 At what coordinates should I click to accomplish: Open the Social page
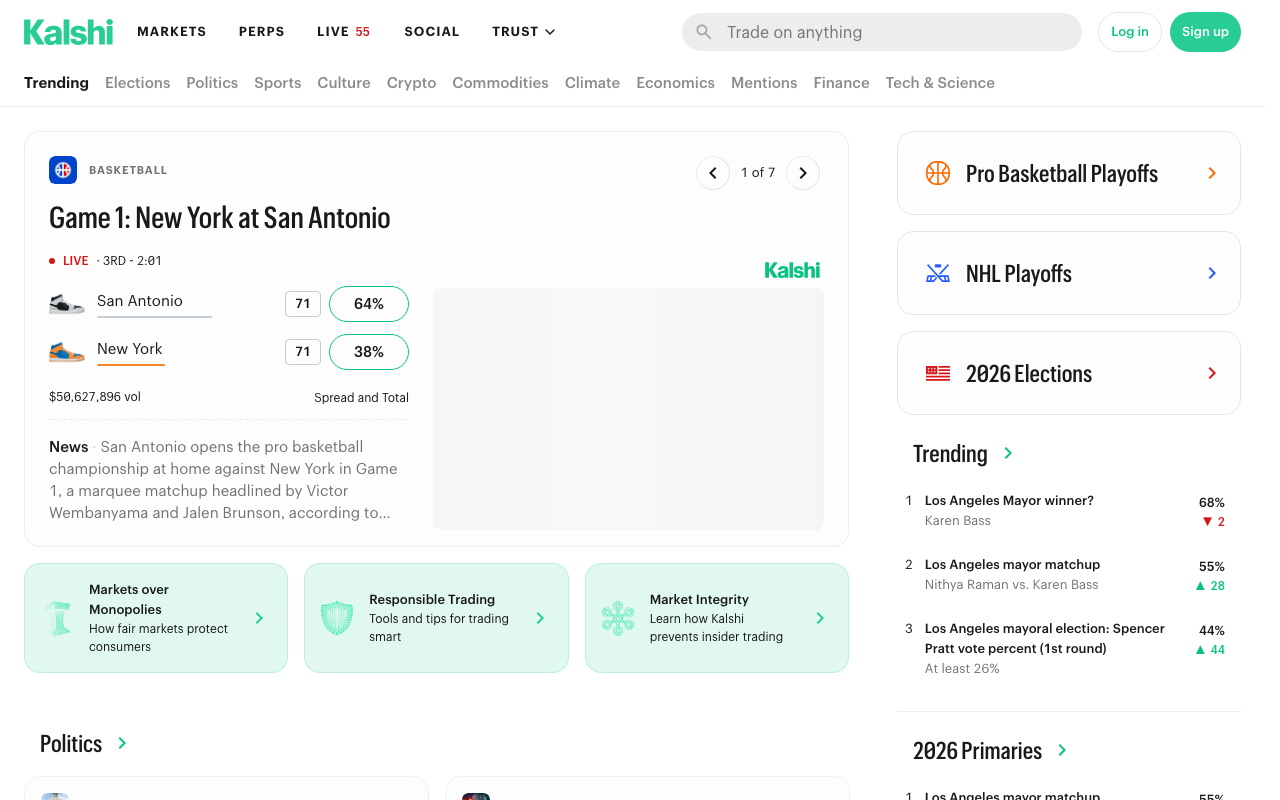point(432,32)
